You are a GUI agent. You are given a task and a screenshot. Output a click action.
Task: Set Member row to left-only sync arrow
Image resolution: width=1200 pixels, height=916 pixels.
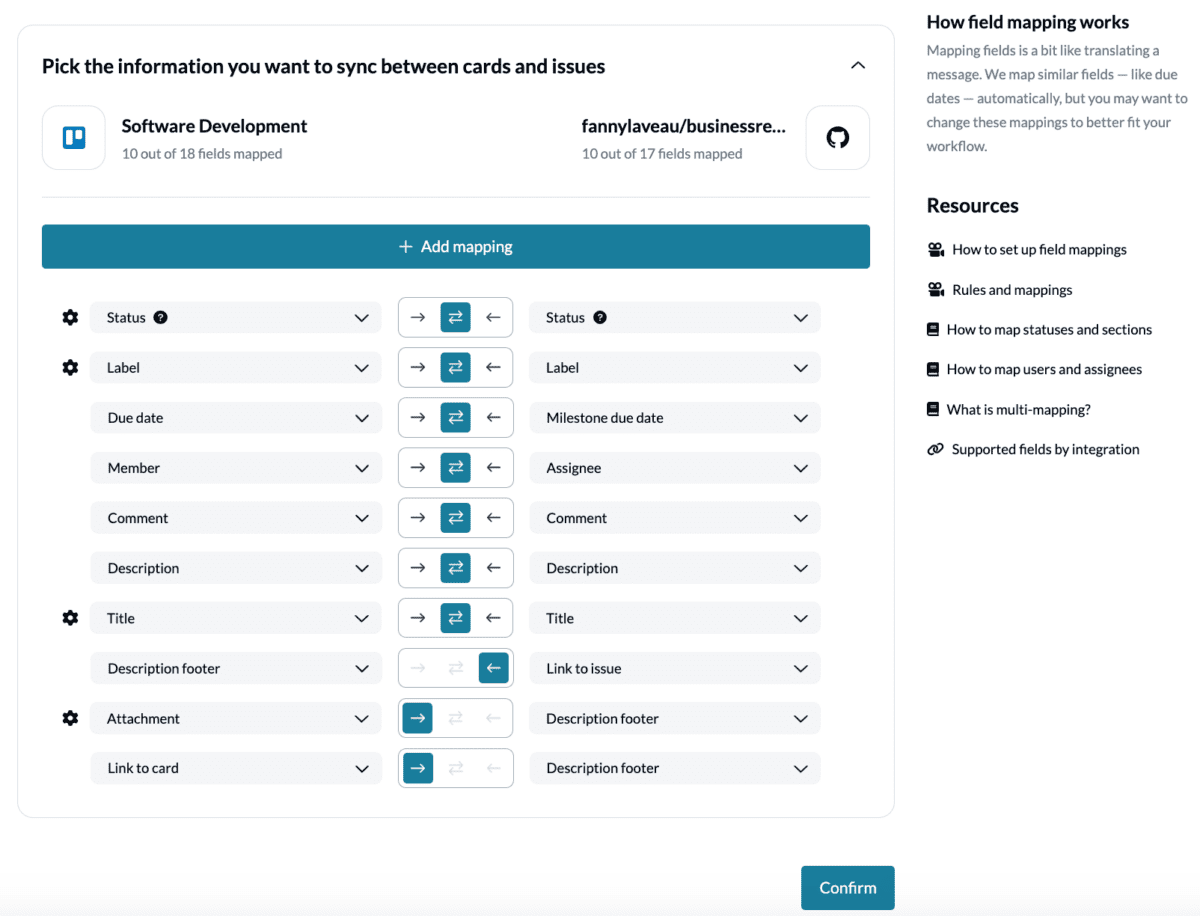pos(493,468)
